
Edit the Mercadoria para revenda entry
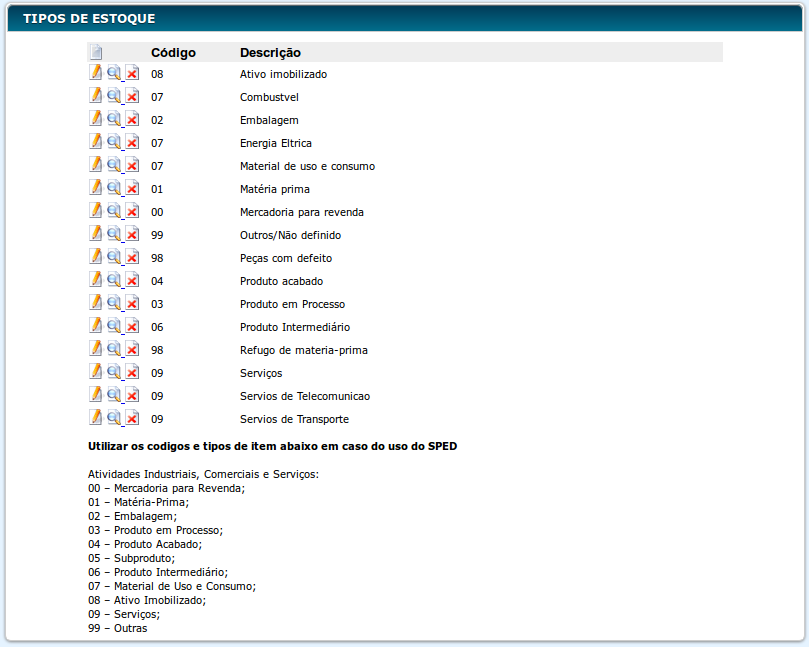pyautogui.click(x=96, y=211)
